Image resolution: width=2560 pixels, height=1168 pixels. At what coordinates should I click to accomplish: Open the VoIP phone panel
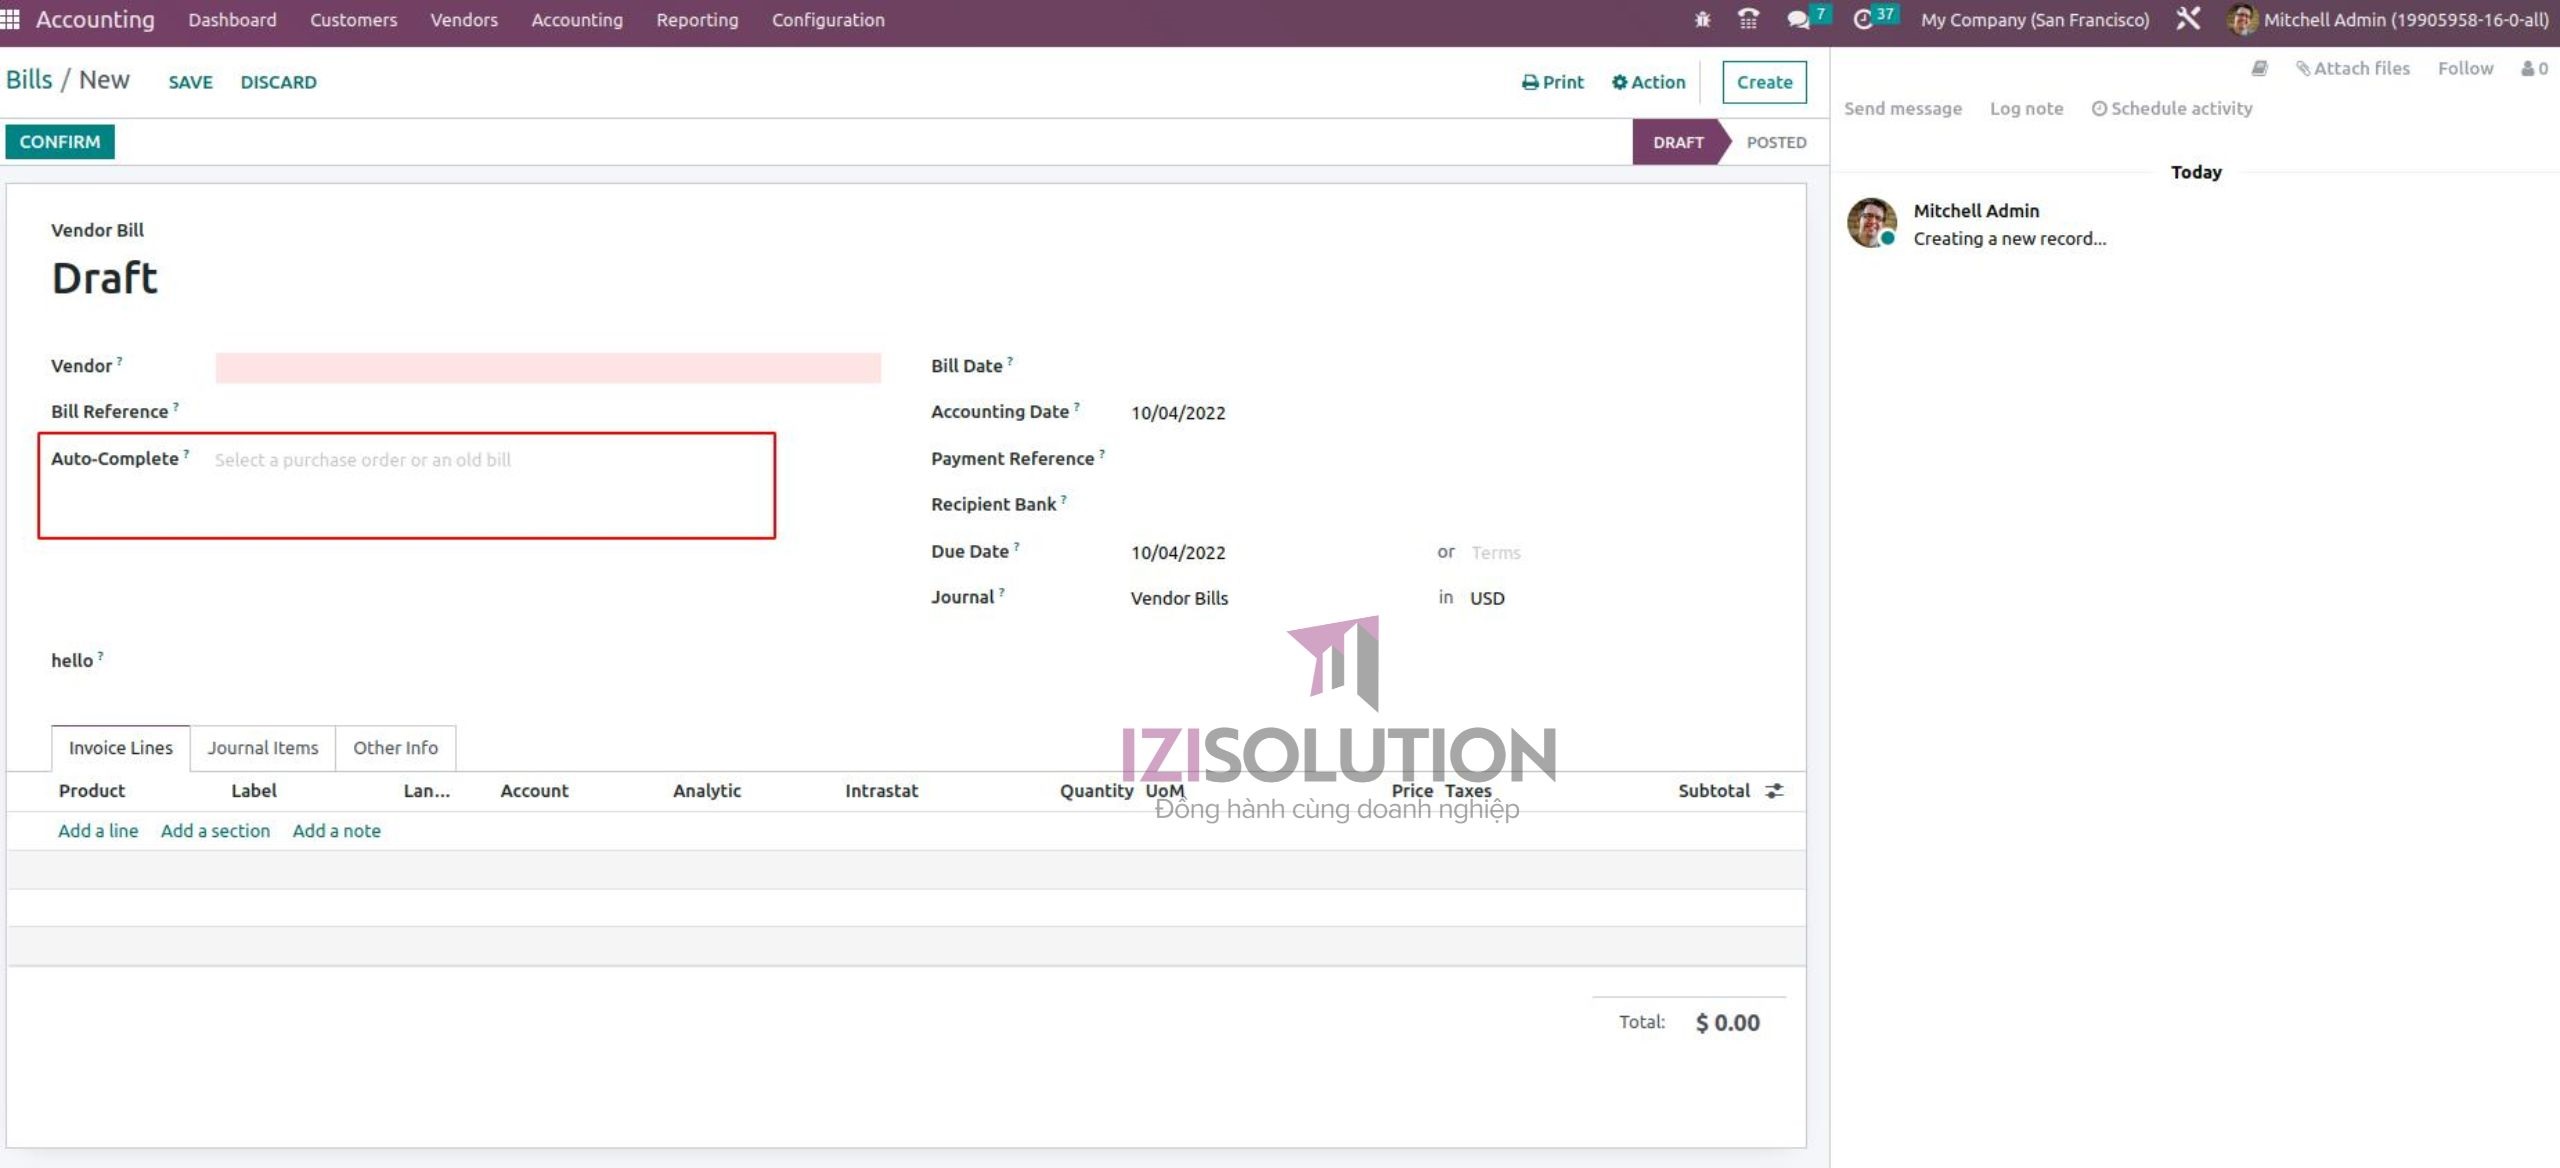click(x=1748, y=19)
